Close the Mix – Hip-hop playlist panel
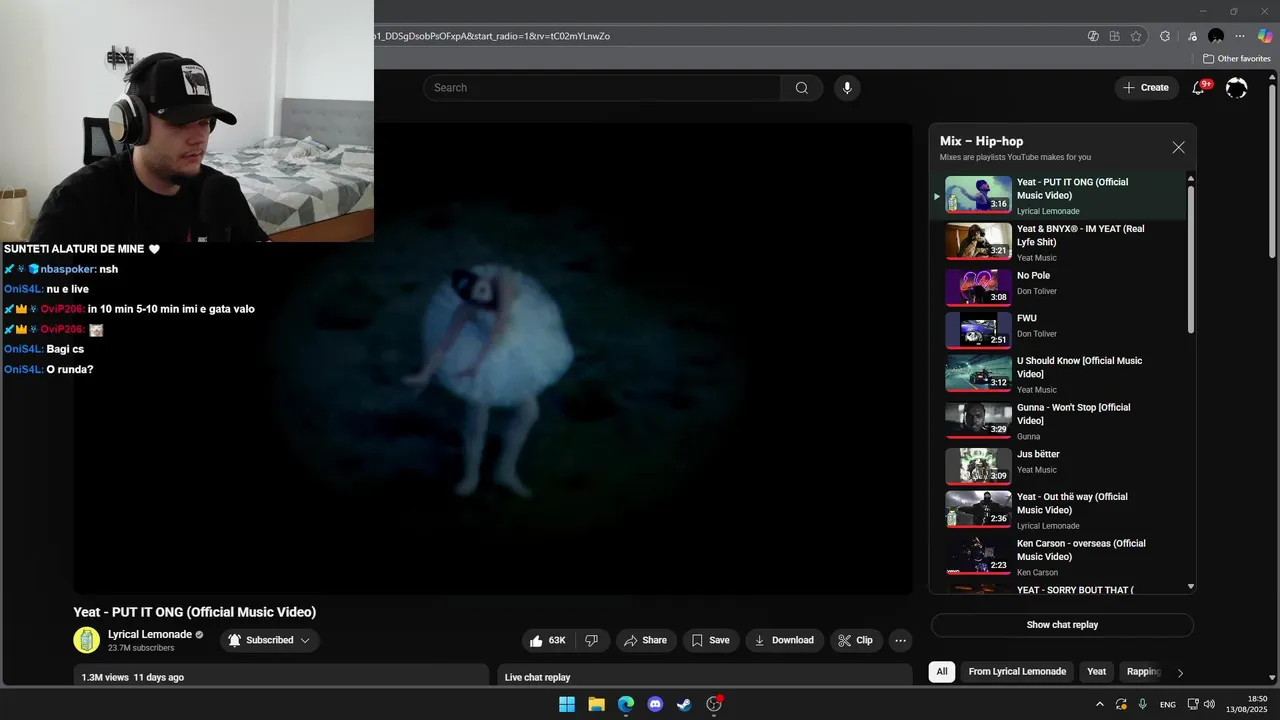Screen dimensions: 1280x720 1178,147
